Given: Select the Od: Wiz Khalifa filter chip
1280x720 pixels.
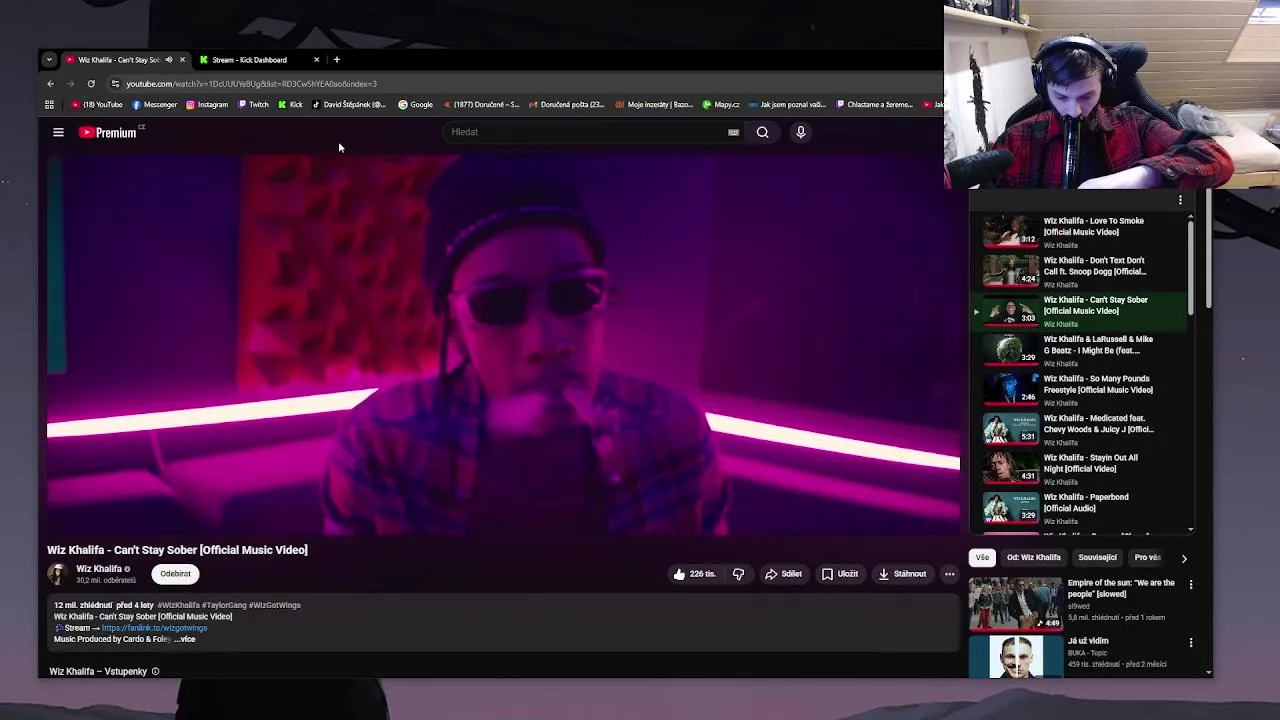Looking at the screenshot, I should (x=1033, y=558).
